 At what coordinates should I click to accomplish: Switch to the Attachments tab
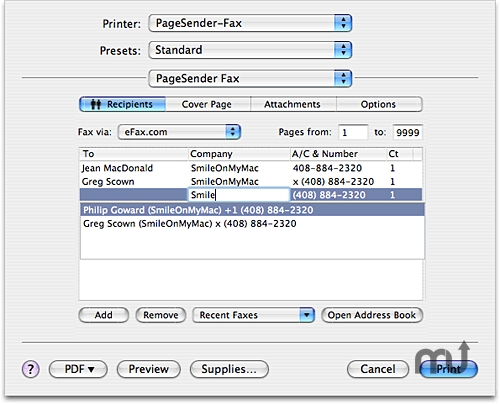click(293, 104)
